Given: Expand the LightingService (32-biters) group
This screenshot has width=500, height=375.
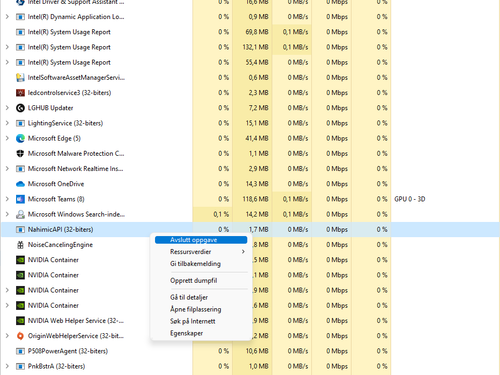Looking at the screenshot, I should (x=7, y=123).
